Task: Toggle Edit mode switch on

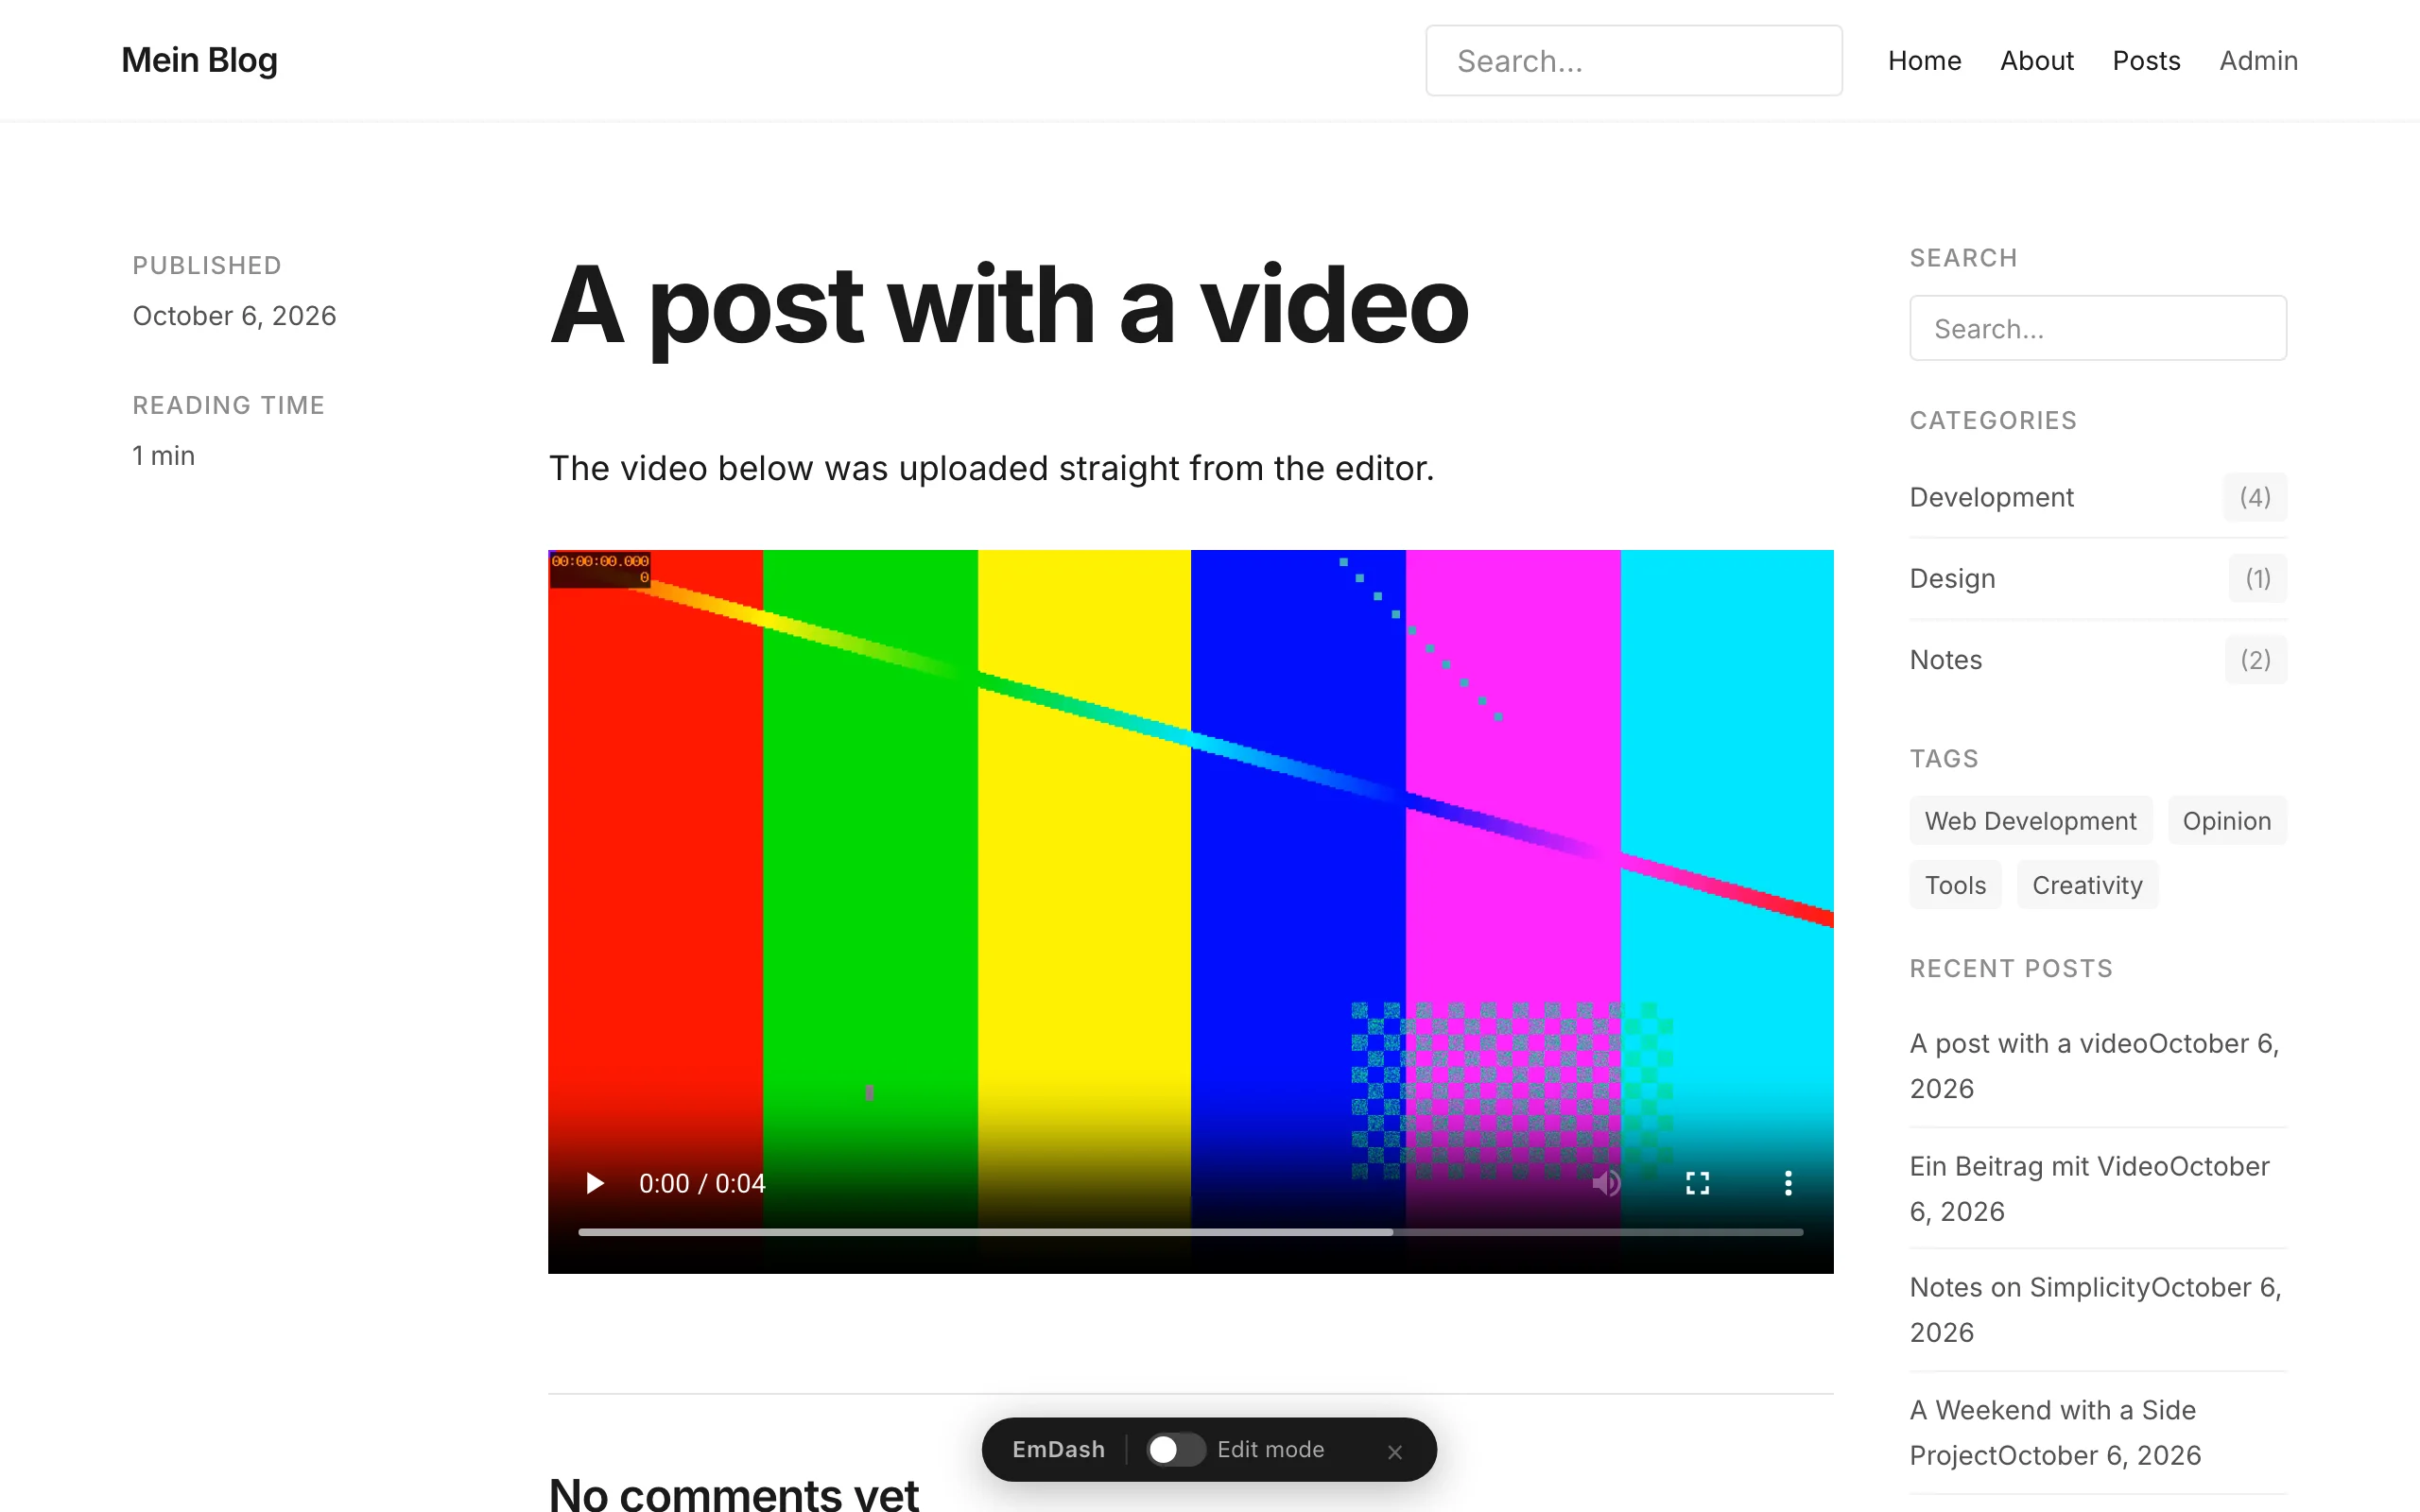Action: coord(1175,1449)
